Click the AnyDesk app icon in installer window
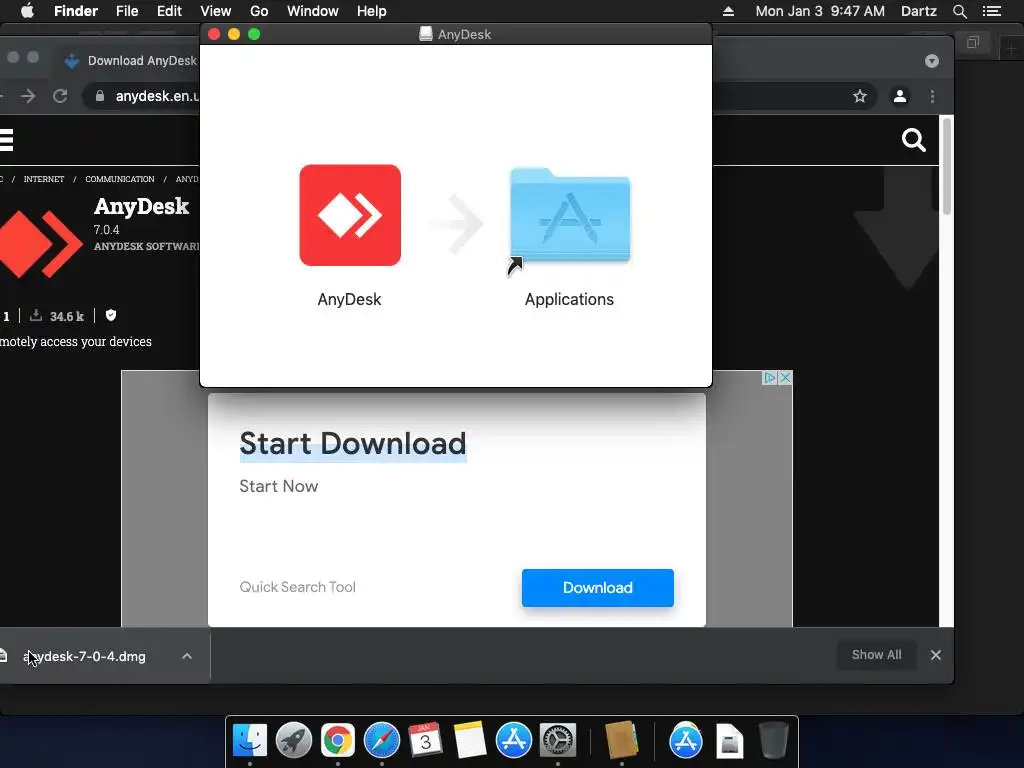This screenshot has height=768, width=1024. (350, 215)
